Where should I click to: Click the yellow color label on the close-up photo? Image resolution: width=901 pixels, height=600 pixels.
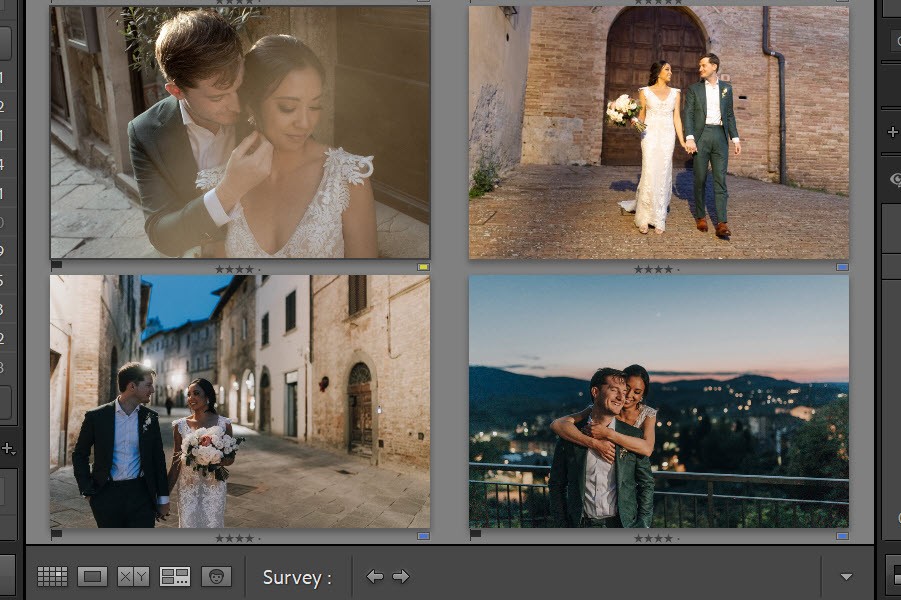pos(423,267)
